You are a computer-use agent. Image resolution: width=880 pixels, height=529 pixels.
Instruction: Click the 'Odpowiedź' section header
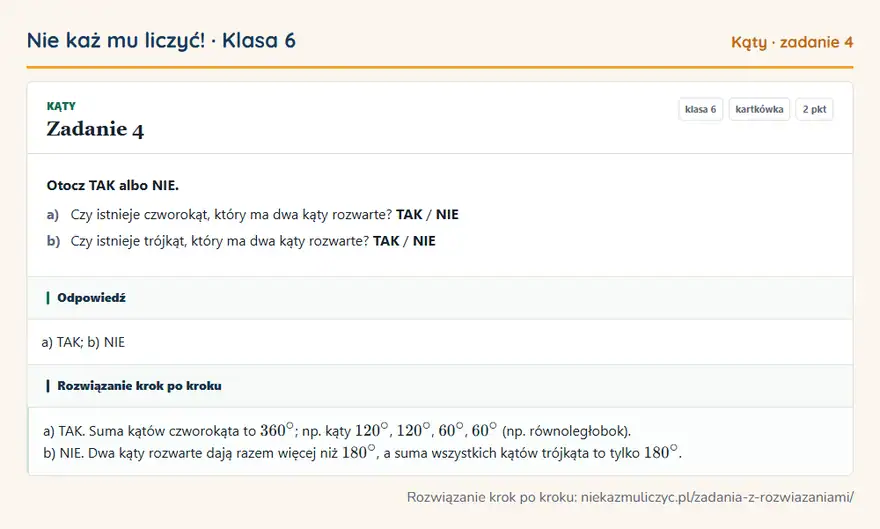440,298
